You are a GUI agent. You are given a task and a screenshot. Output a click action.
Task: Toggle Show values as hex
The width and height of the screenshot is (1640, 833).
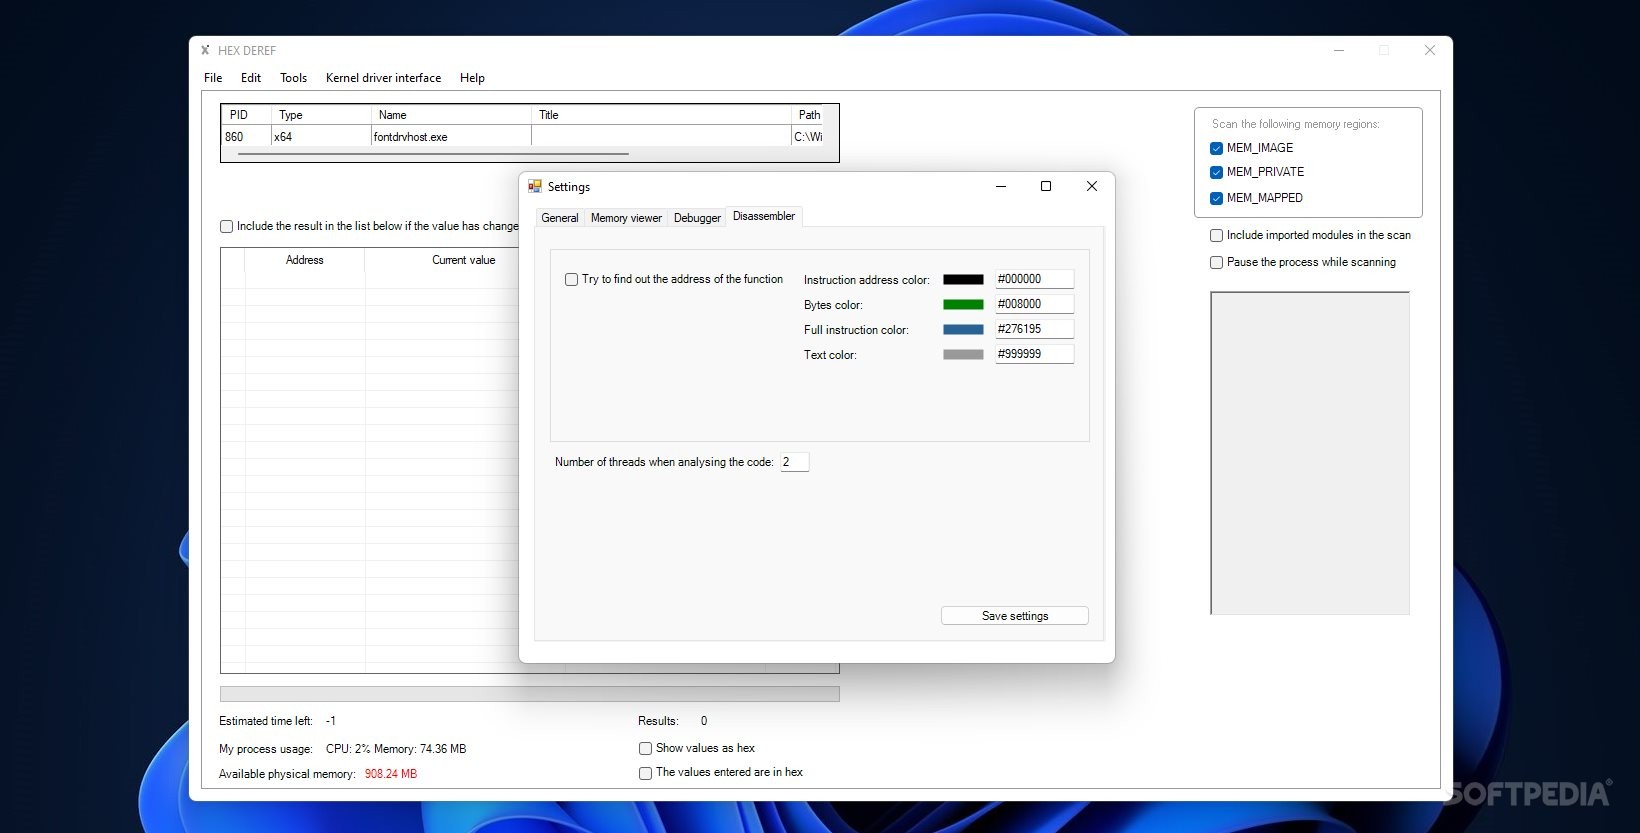tap(646, 748)
